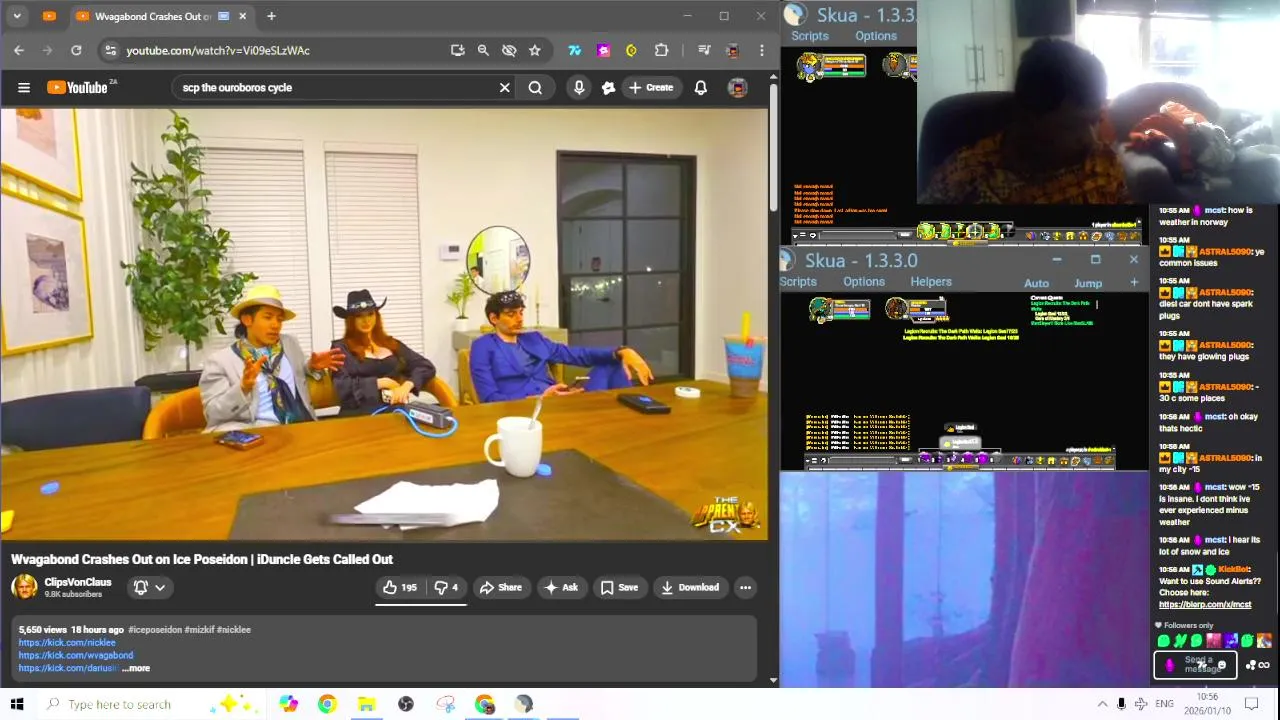Open Chrome media controls icon
Image resolution: width=1280 pixels, height=720 pixels.
tap(704, 50)
